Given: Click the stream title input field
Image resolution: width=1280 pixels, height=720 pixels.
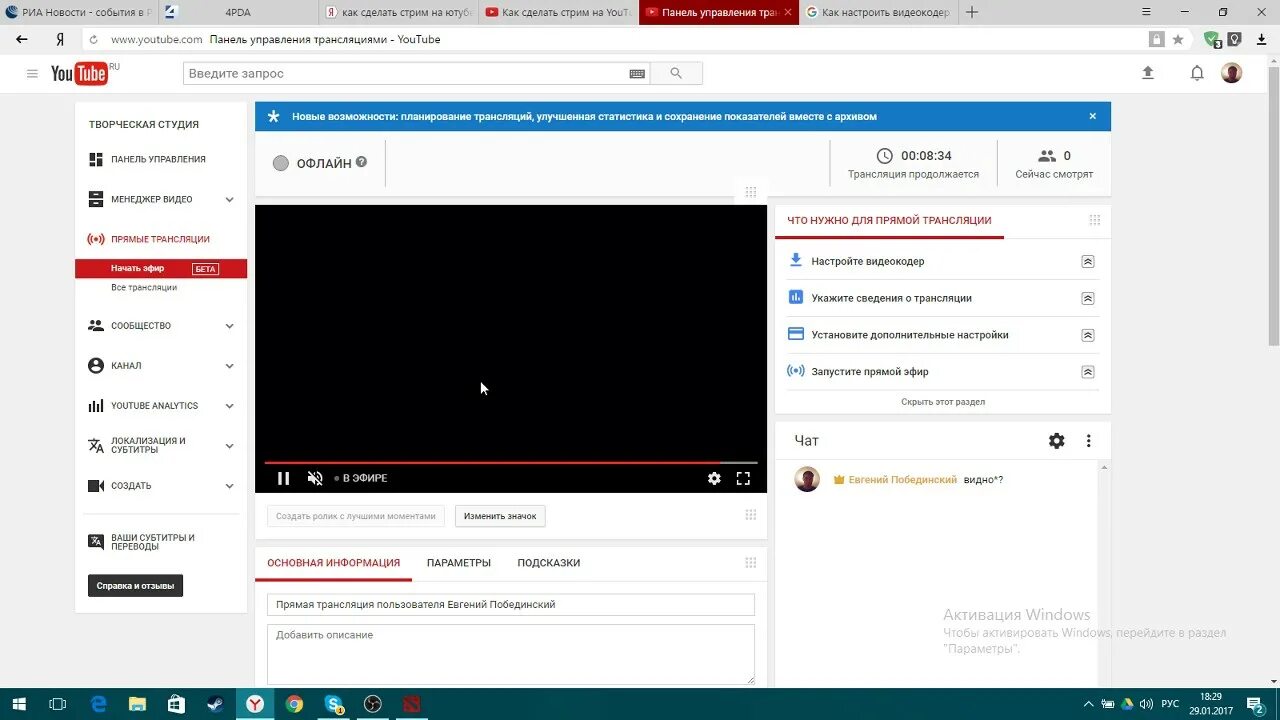Looking at the screenshot, I should pos(511,604).
